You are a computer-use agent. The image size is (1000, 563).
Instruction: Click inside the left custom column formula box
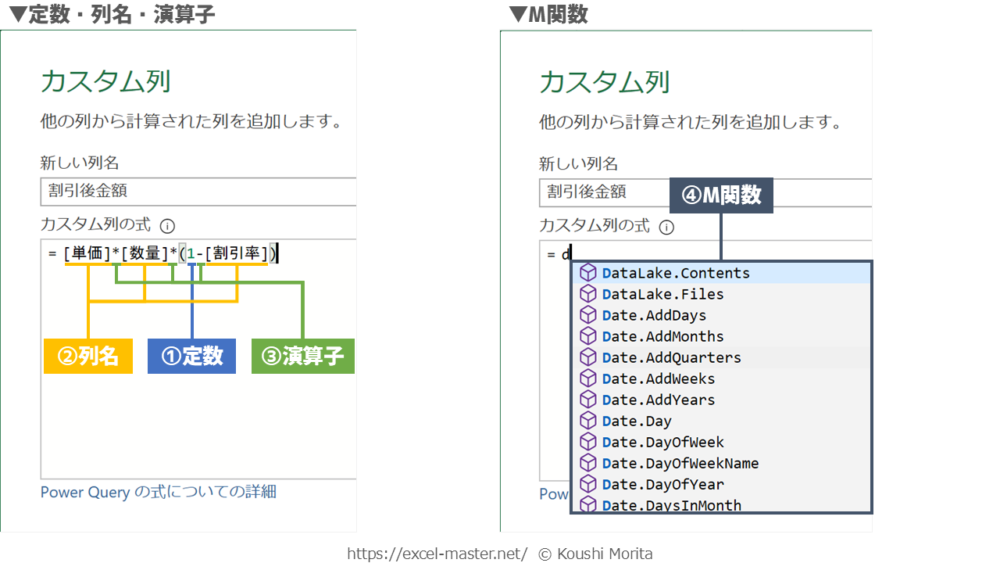(198, 420)
